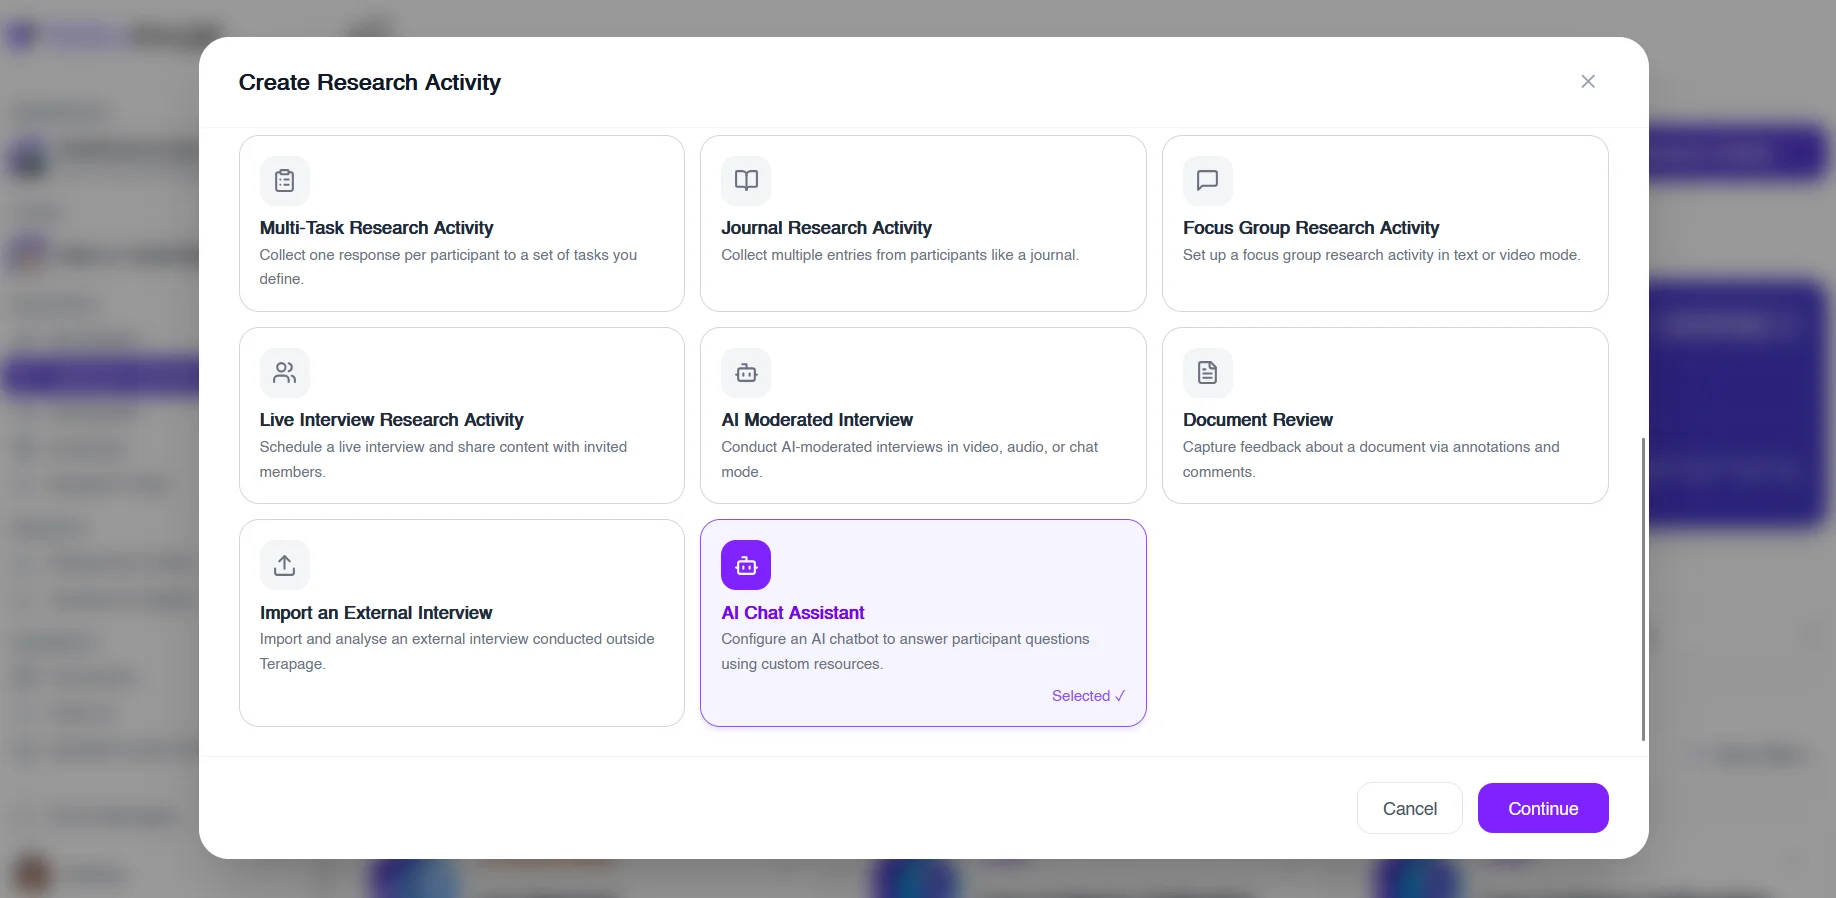This screenshot has height=898, width=1836.
Task: Click description 'Collect multiple entries from participants'
Action: 900,255
